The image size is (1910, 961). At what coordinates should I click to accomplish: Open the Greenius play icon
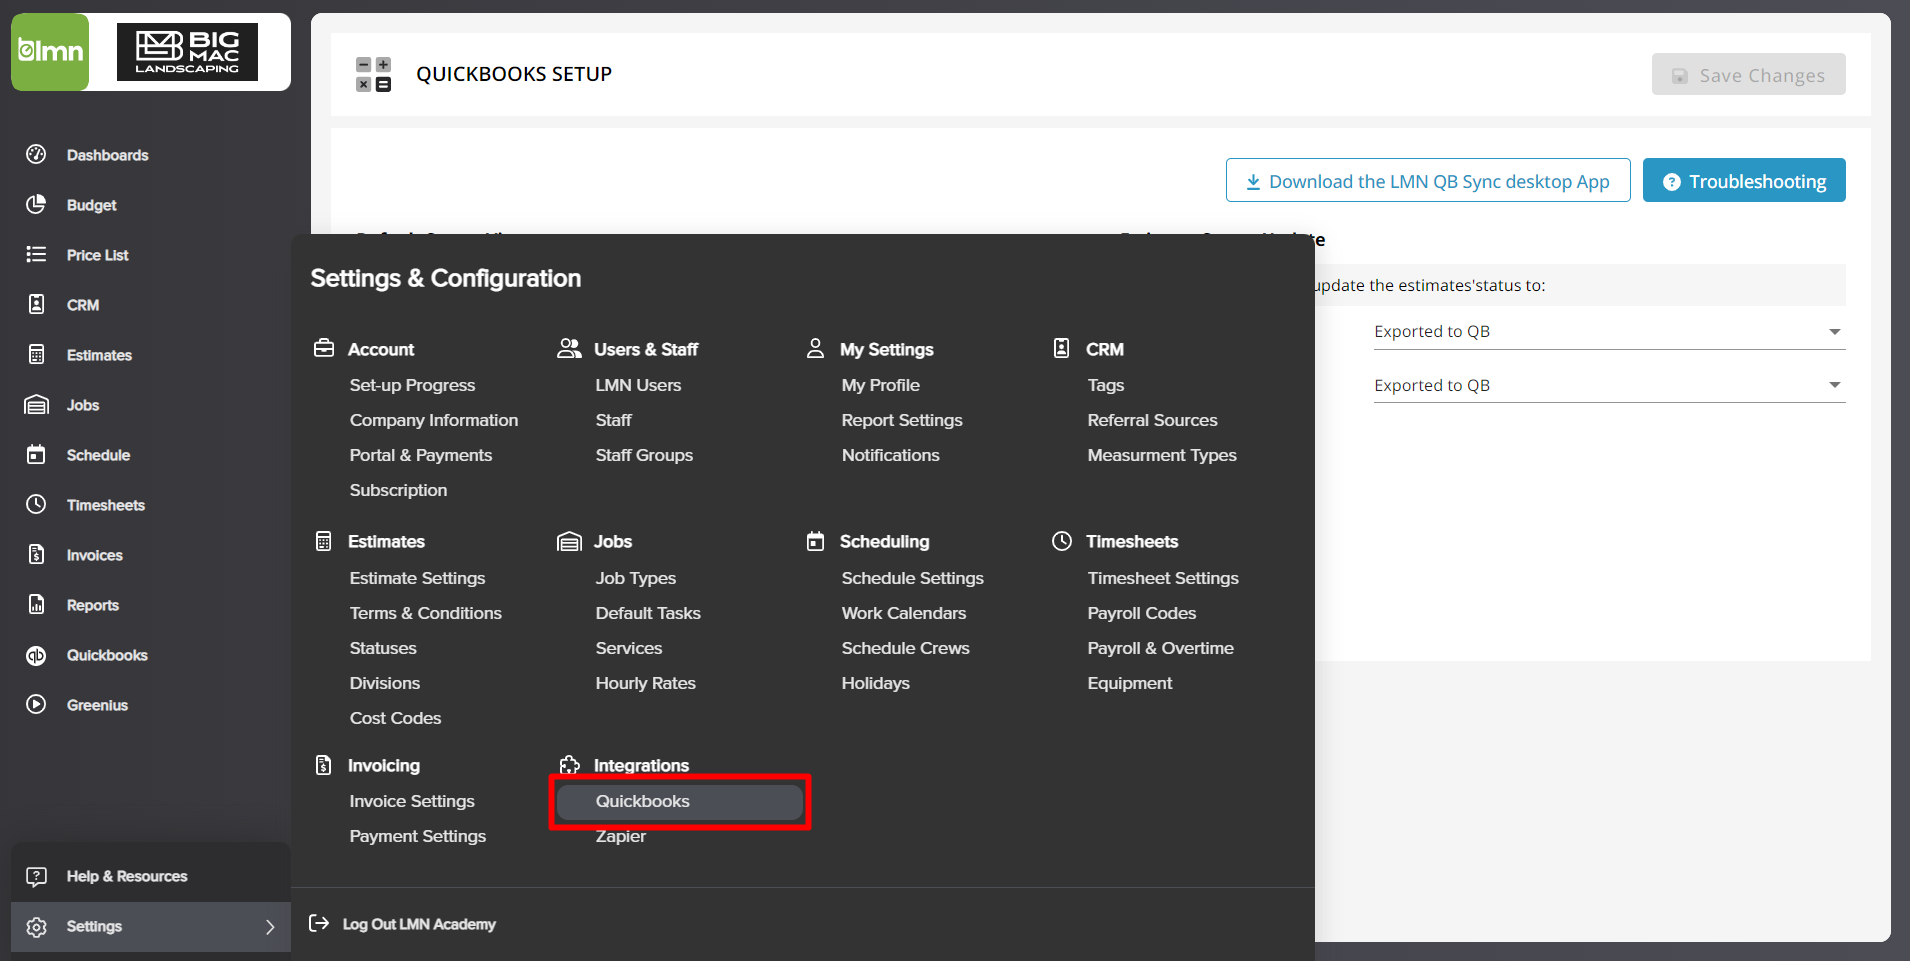coord(36,705)
